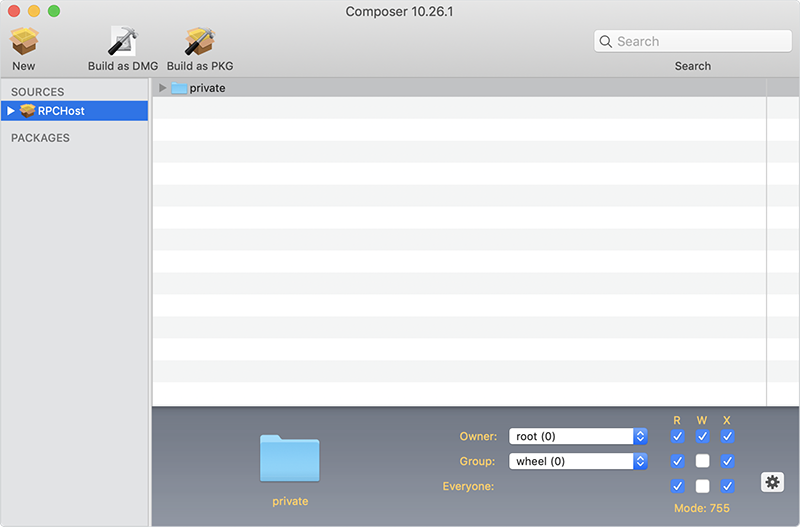Open the gear actions menu
The width and height of the screenshot is (800, 527).
pos(772,482)
